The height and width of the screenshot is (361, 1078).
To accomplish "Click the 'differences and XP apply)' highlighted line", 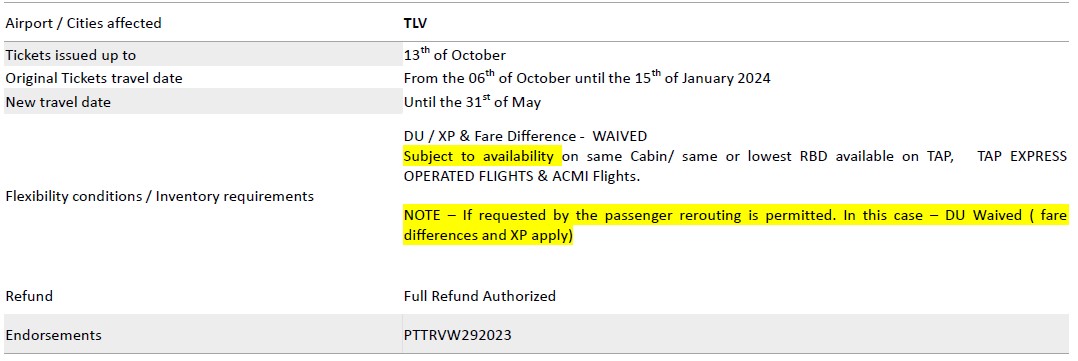I will click(488, 235).
